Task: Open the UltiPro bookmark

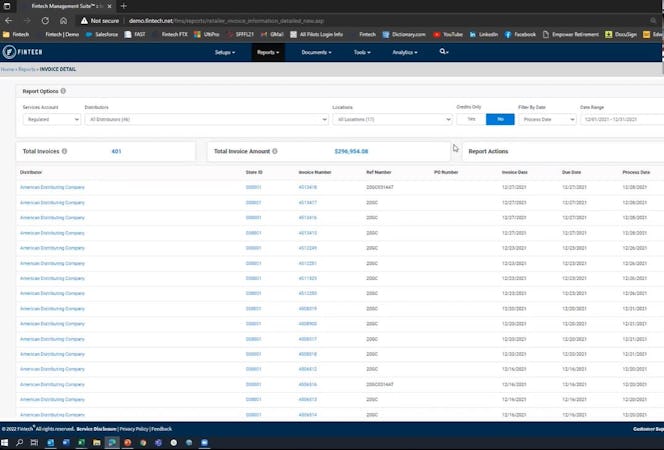Action: (x=207, y=34)
